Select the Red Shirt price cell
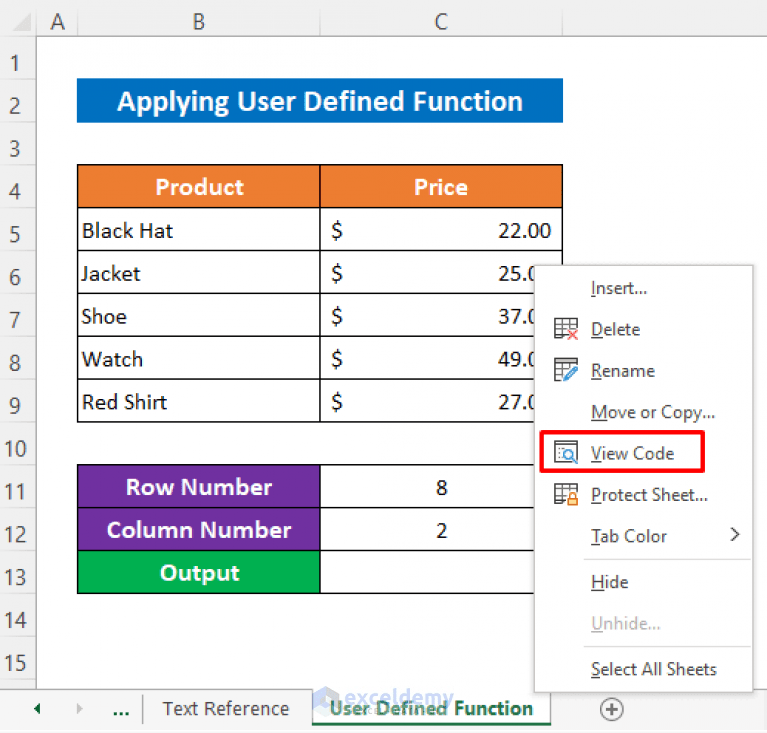The height and width of the screenshot is (733, 767). 427,401
